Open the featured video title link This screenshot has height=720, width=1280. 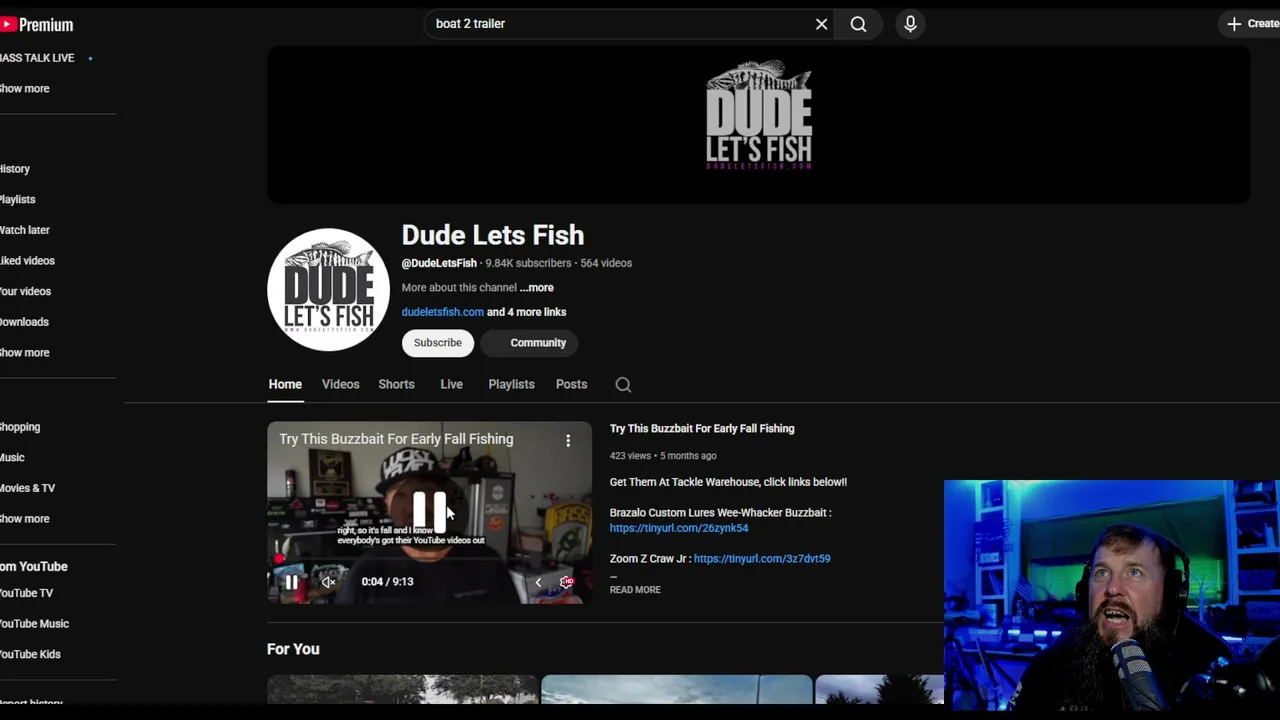pos(702,429)
